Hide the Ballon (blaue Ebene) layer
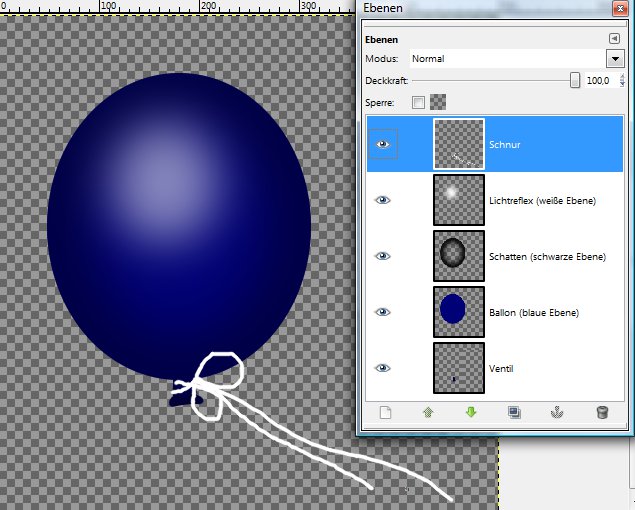Screen dimensions: 635x510 pos(382,312)
